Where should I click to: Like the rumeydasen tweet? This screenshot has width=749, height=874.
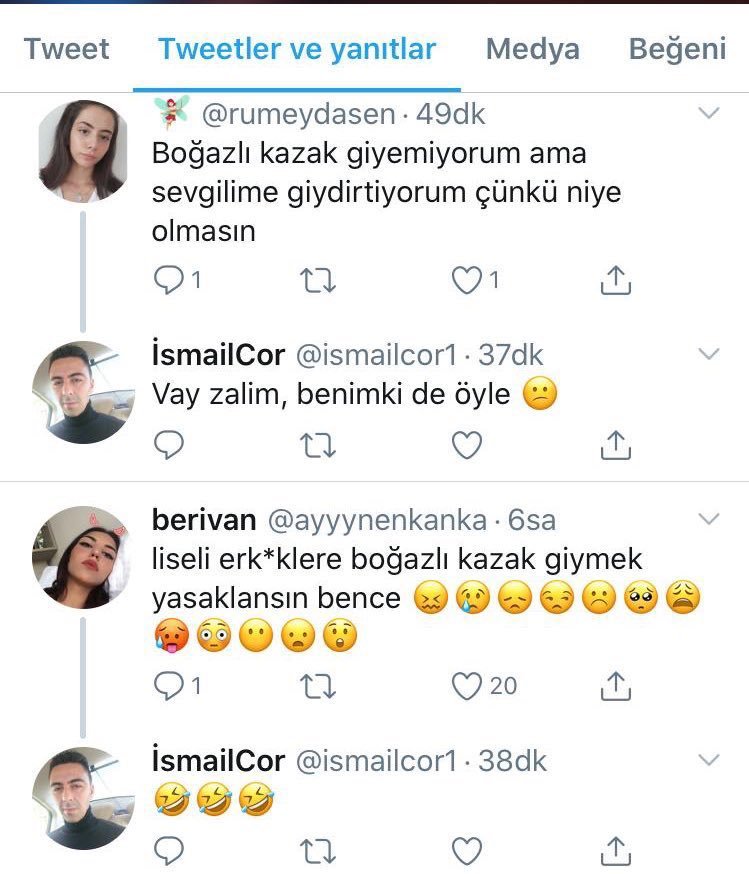[x=467, y=281]
